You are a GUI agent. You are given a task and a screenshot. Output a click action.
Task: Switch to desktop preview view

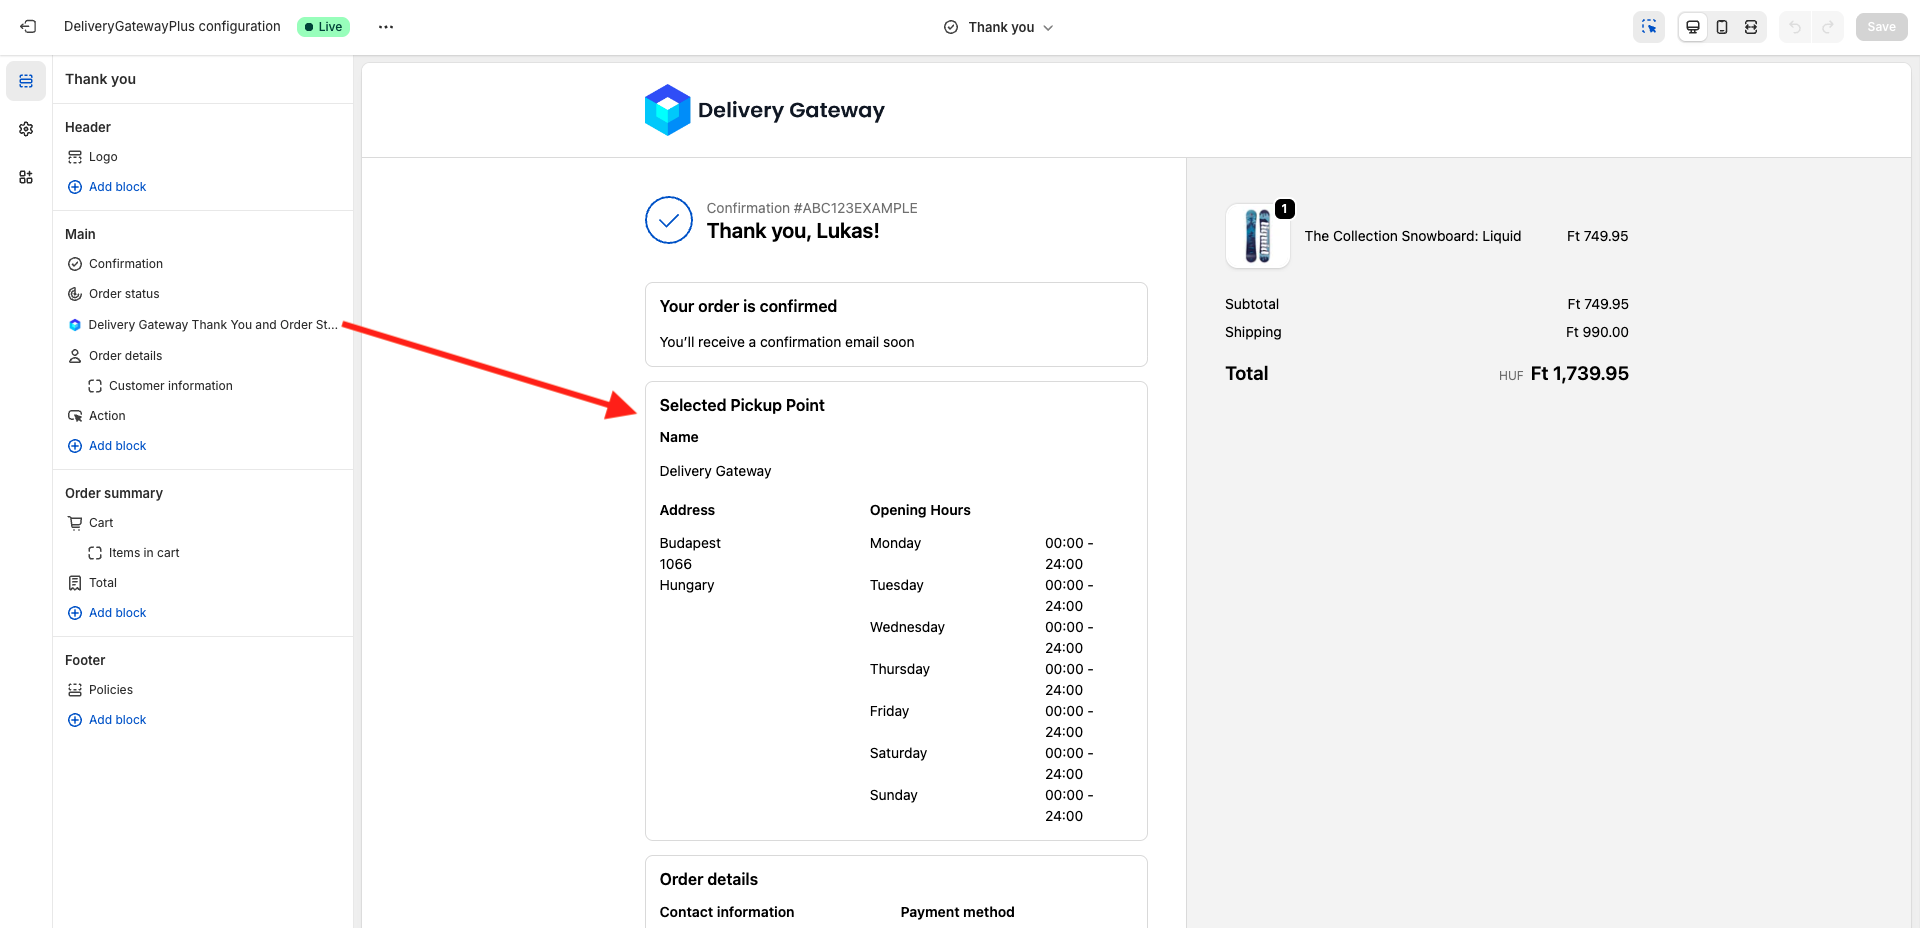coord(1693,27)
